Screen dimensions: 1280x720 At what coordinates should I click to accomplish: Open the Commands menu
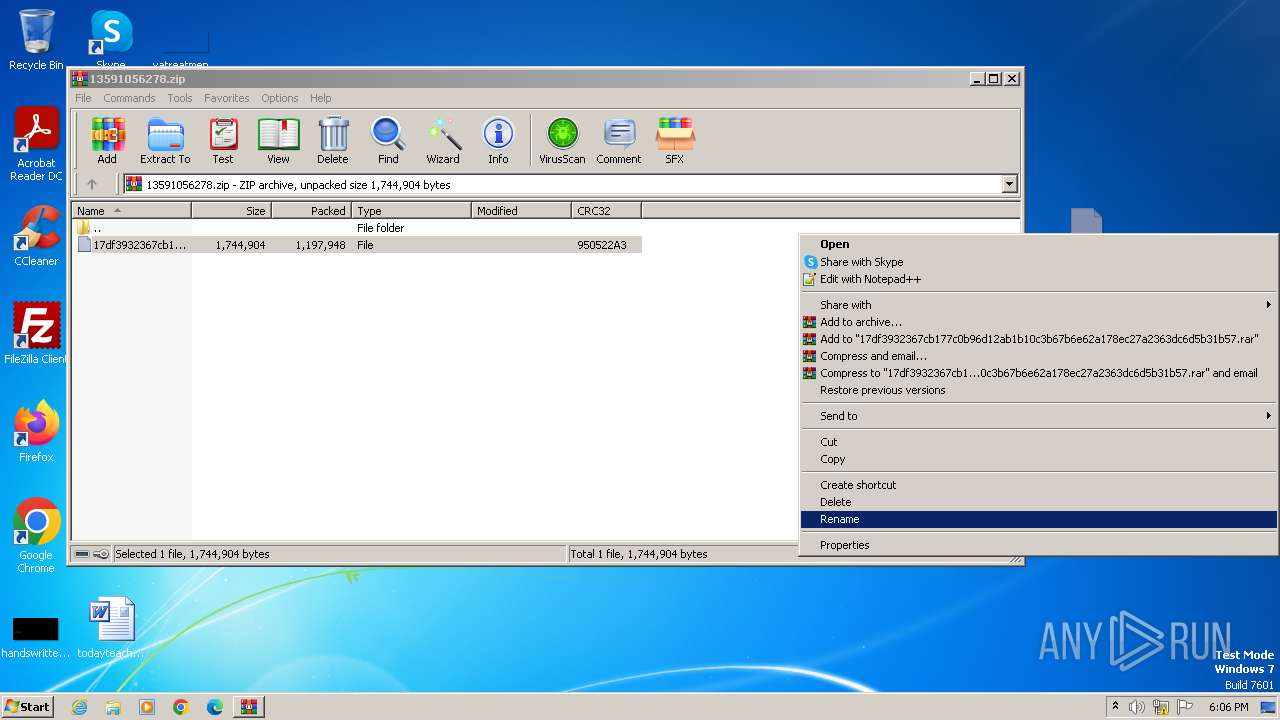point(129,98)
